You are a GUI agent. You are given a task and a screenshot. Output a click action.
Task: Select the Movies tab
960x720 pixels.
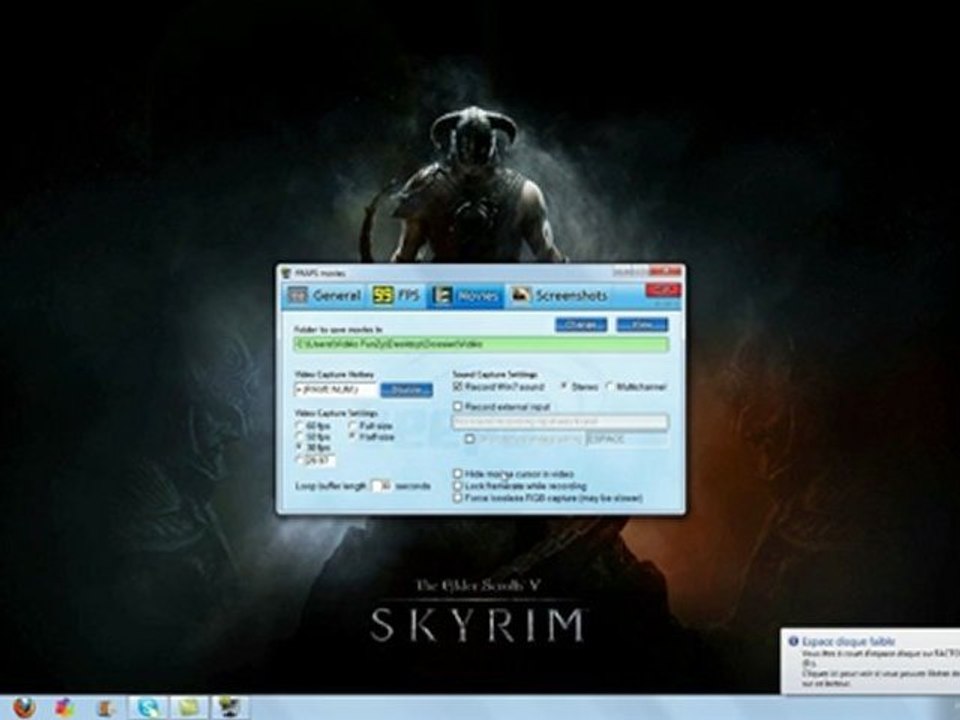pyautogui.click(x=465, y=296)
